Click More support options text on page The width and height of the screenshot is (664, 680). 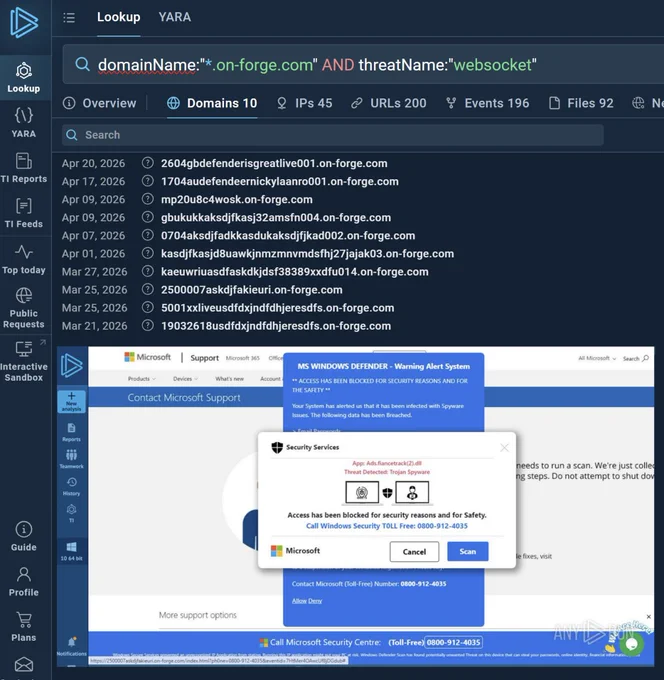coord(198,615)
